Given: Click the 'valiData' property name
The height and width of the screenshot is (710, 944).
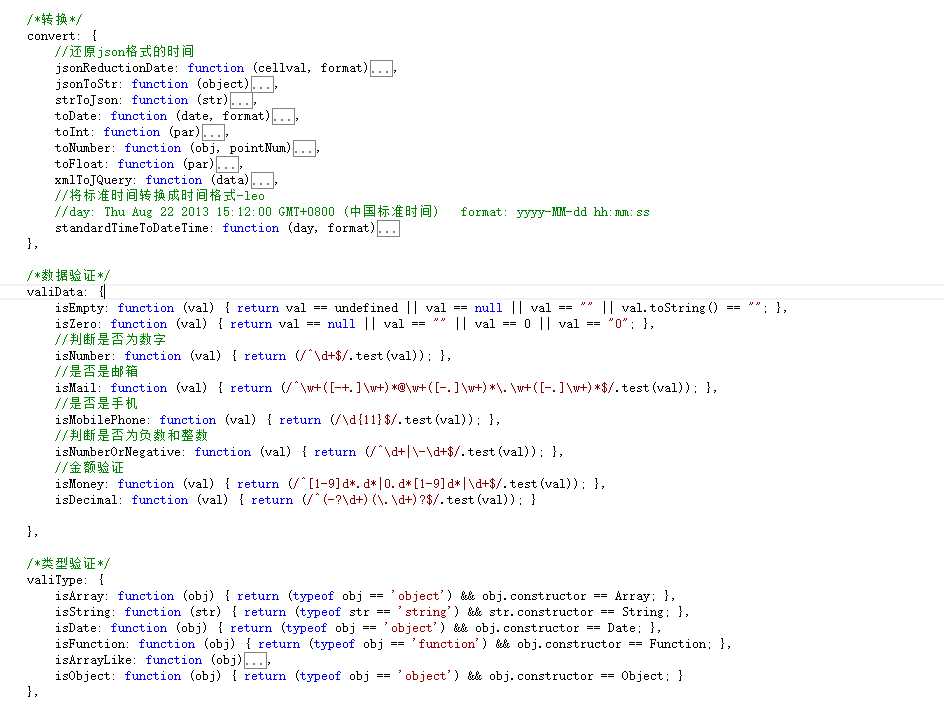Looking at the screenshot, I should point(55,292).
